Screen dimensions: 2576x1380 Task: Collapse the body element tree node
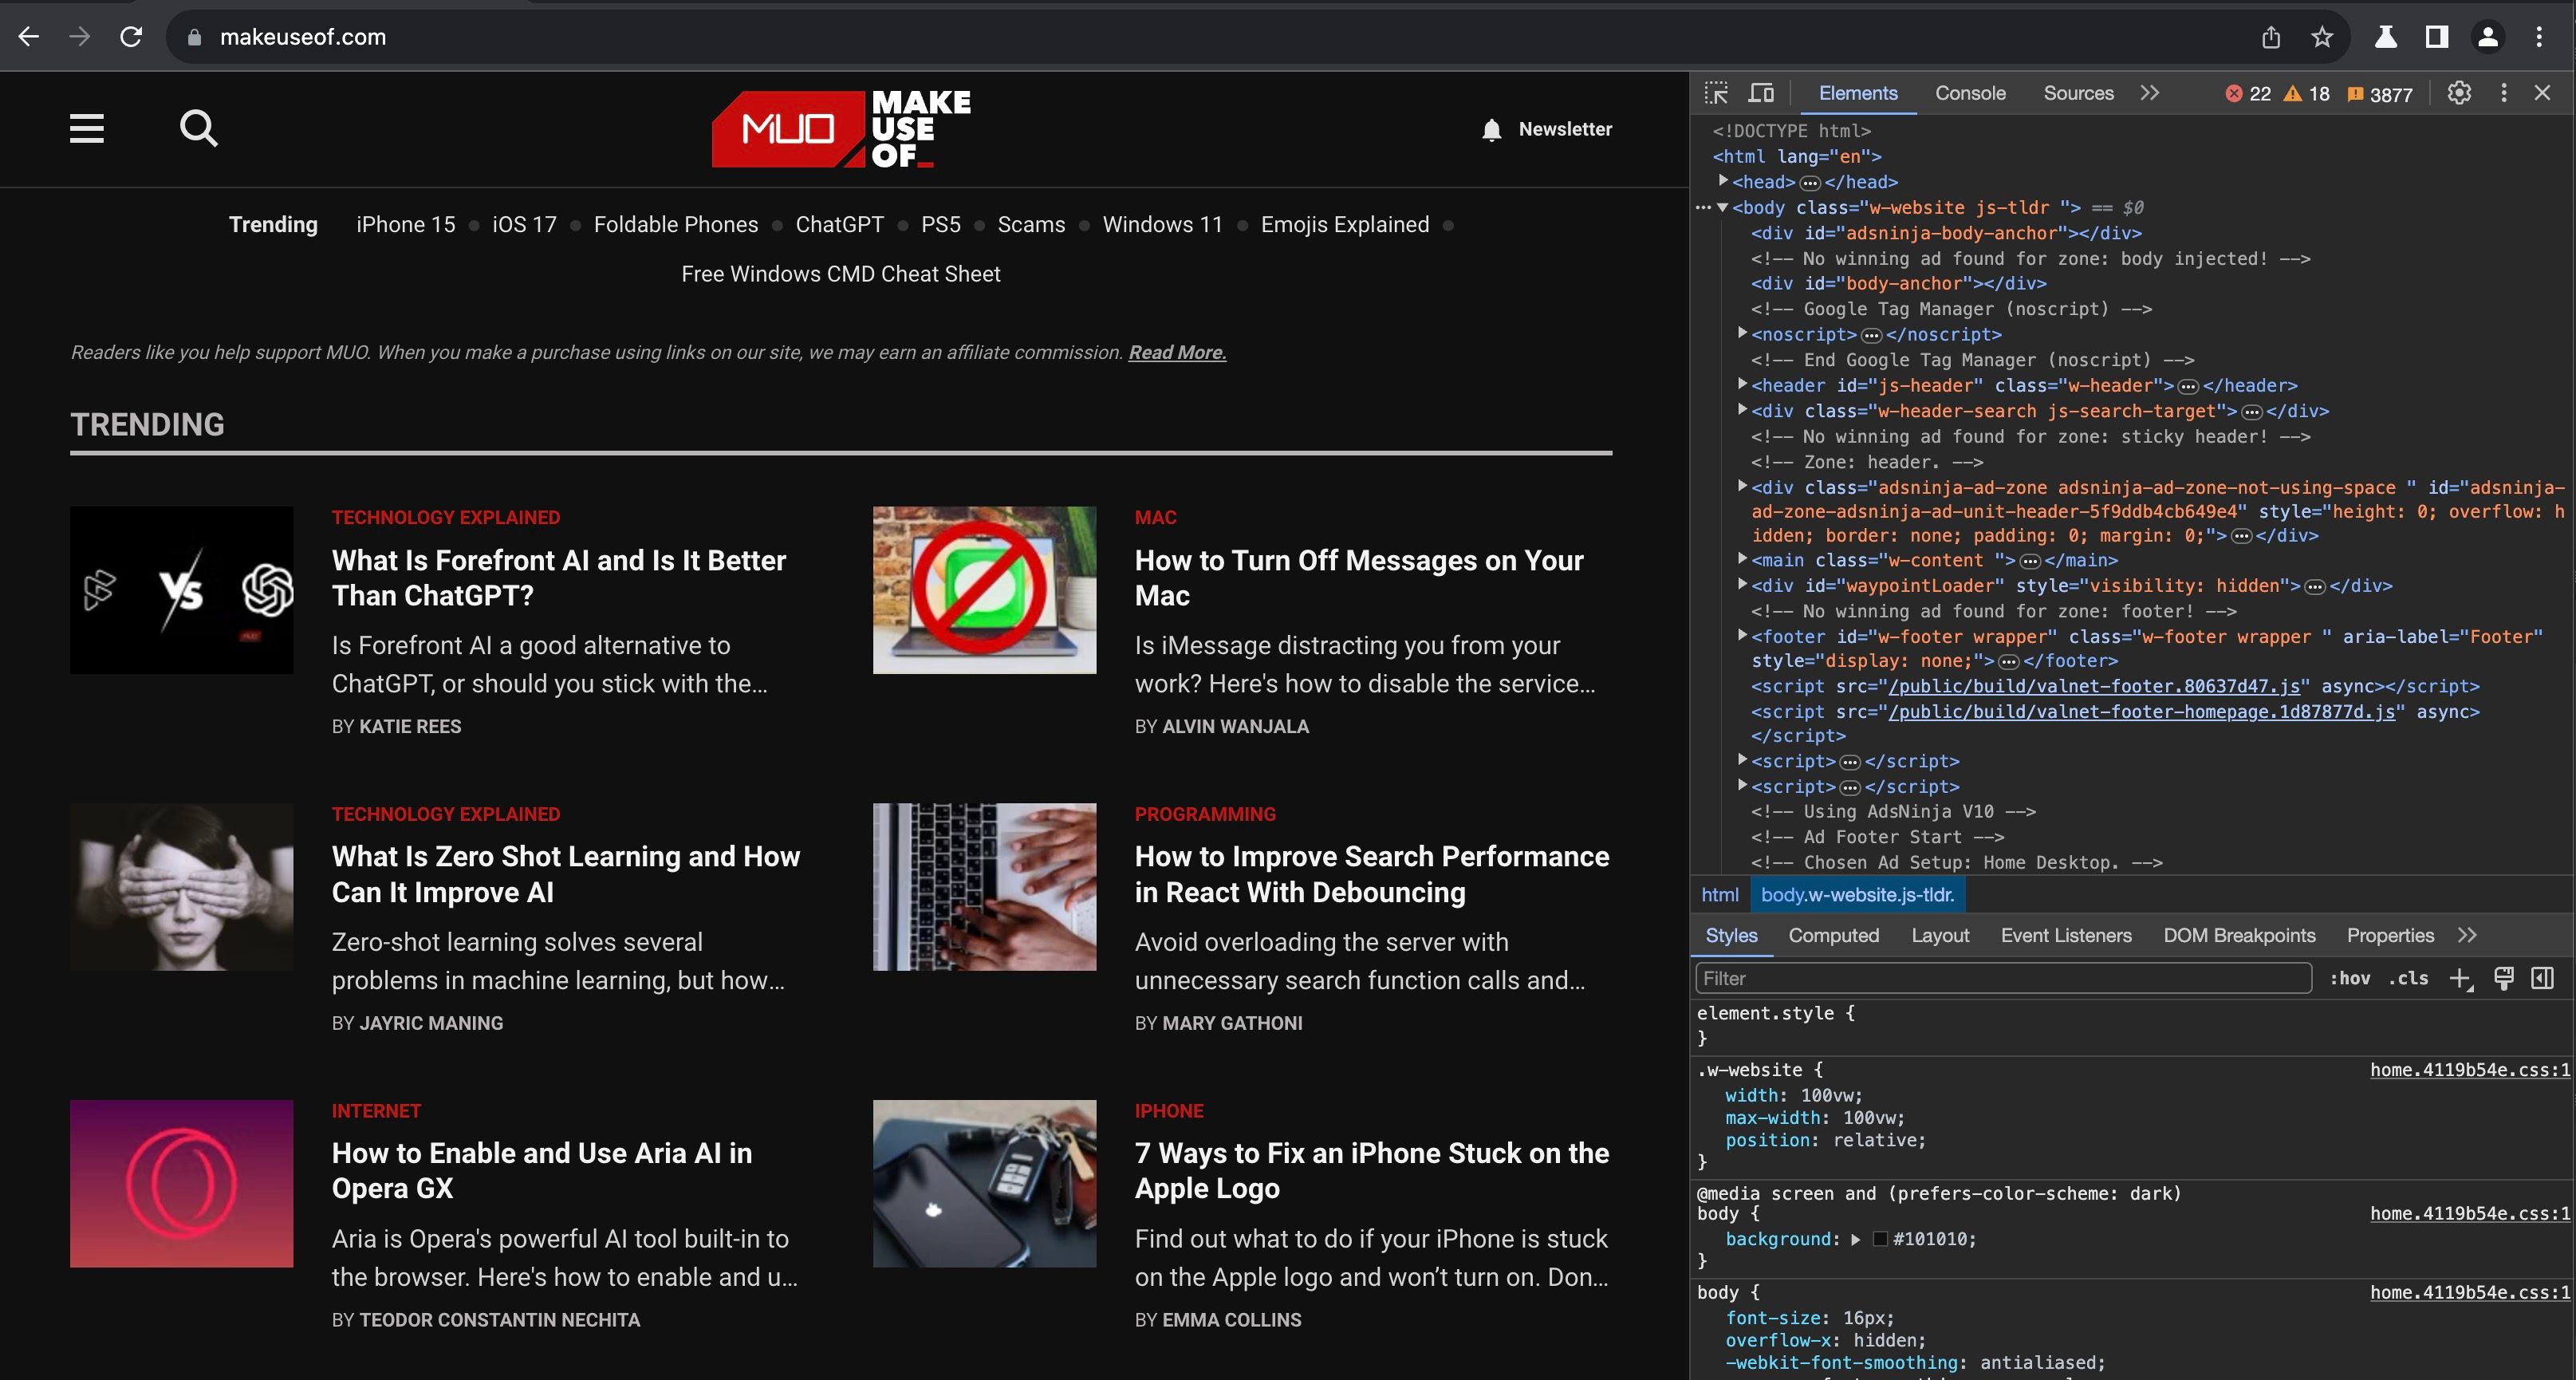[x=1721, y=207]
